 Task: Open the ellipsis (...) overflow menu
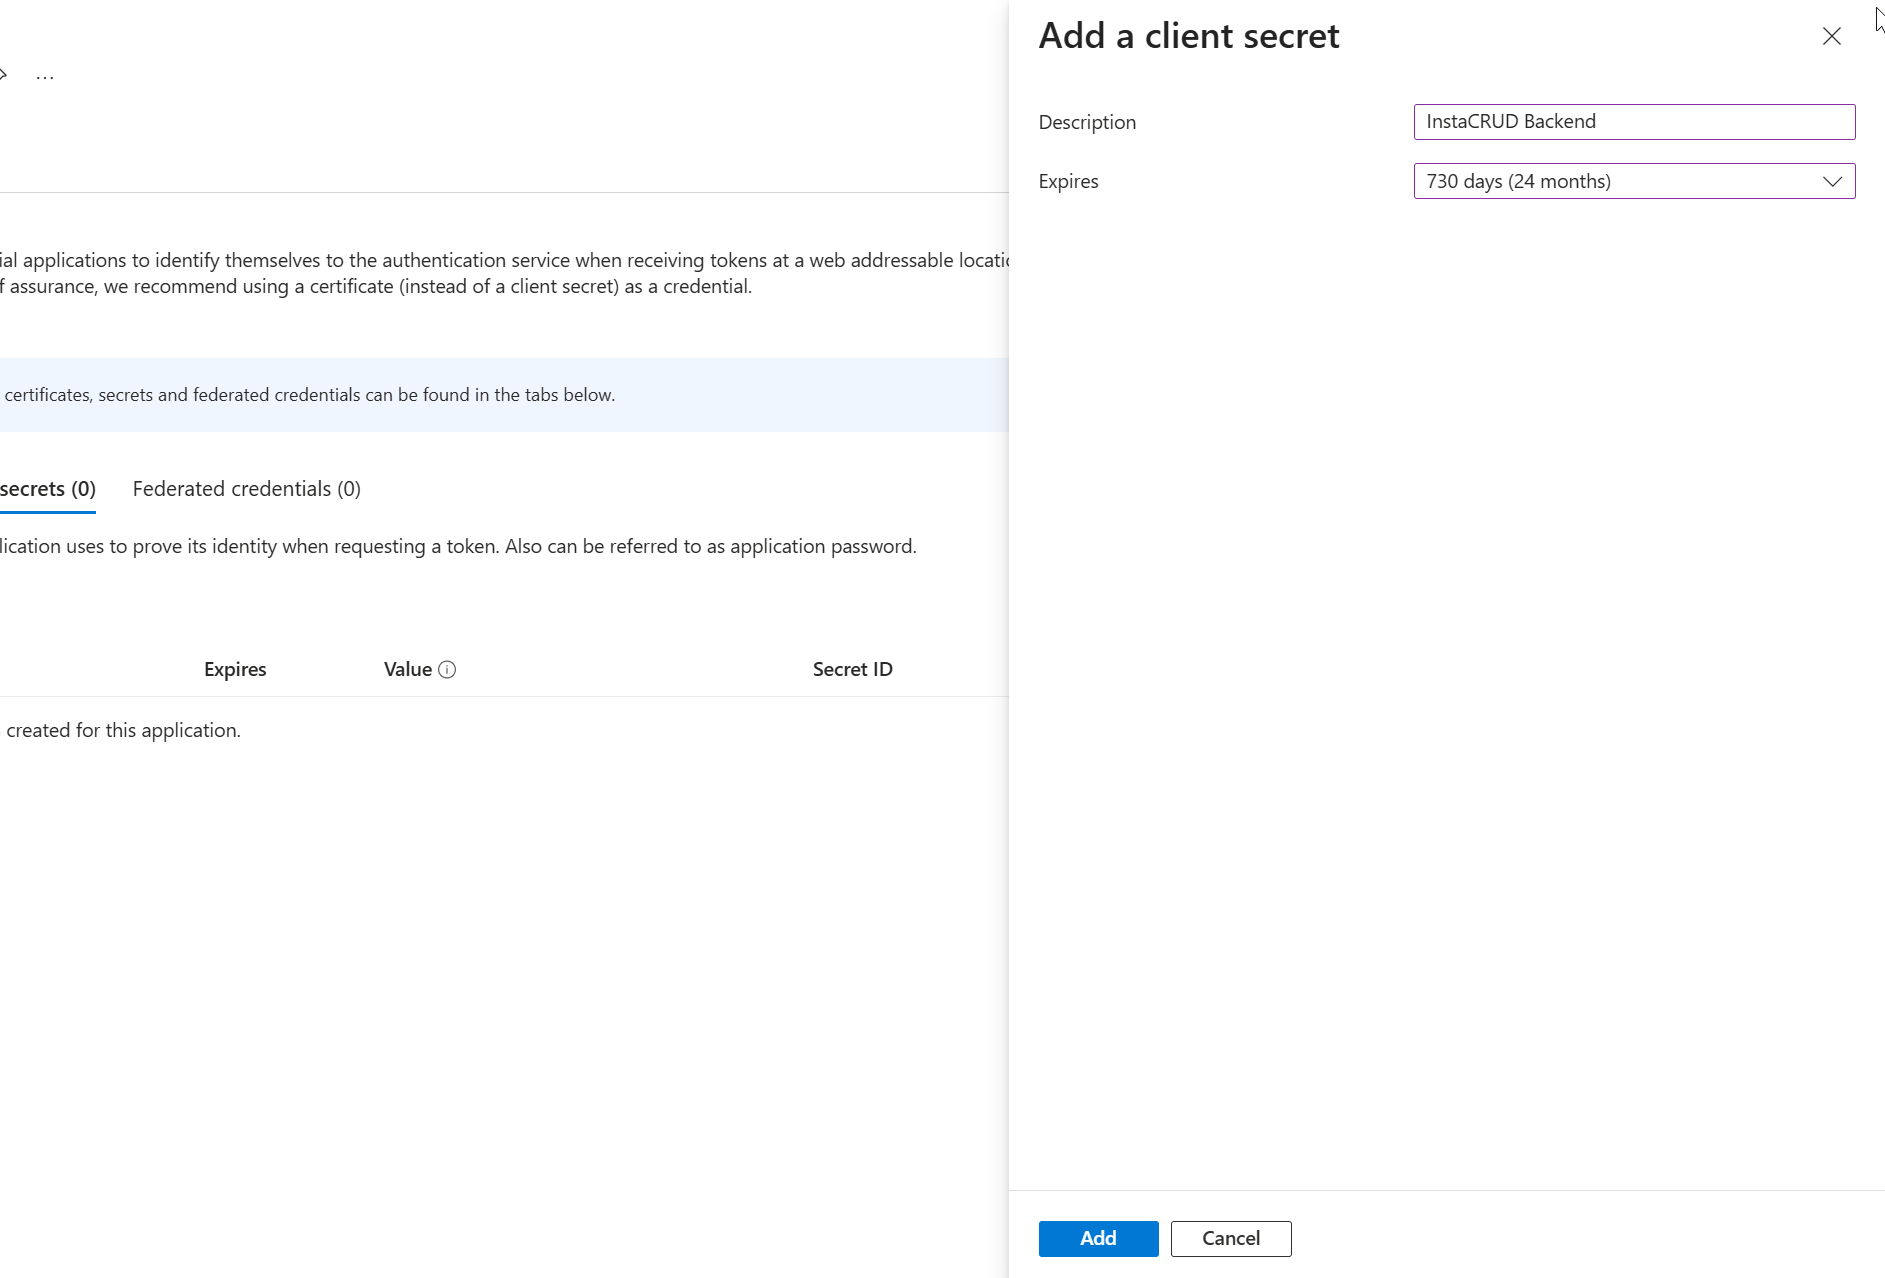tap(44, 74)
